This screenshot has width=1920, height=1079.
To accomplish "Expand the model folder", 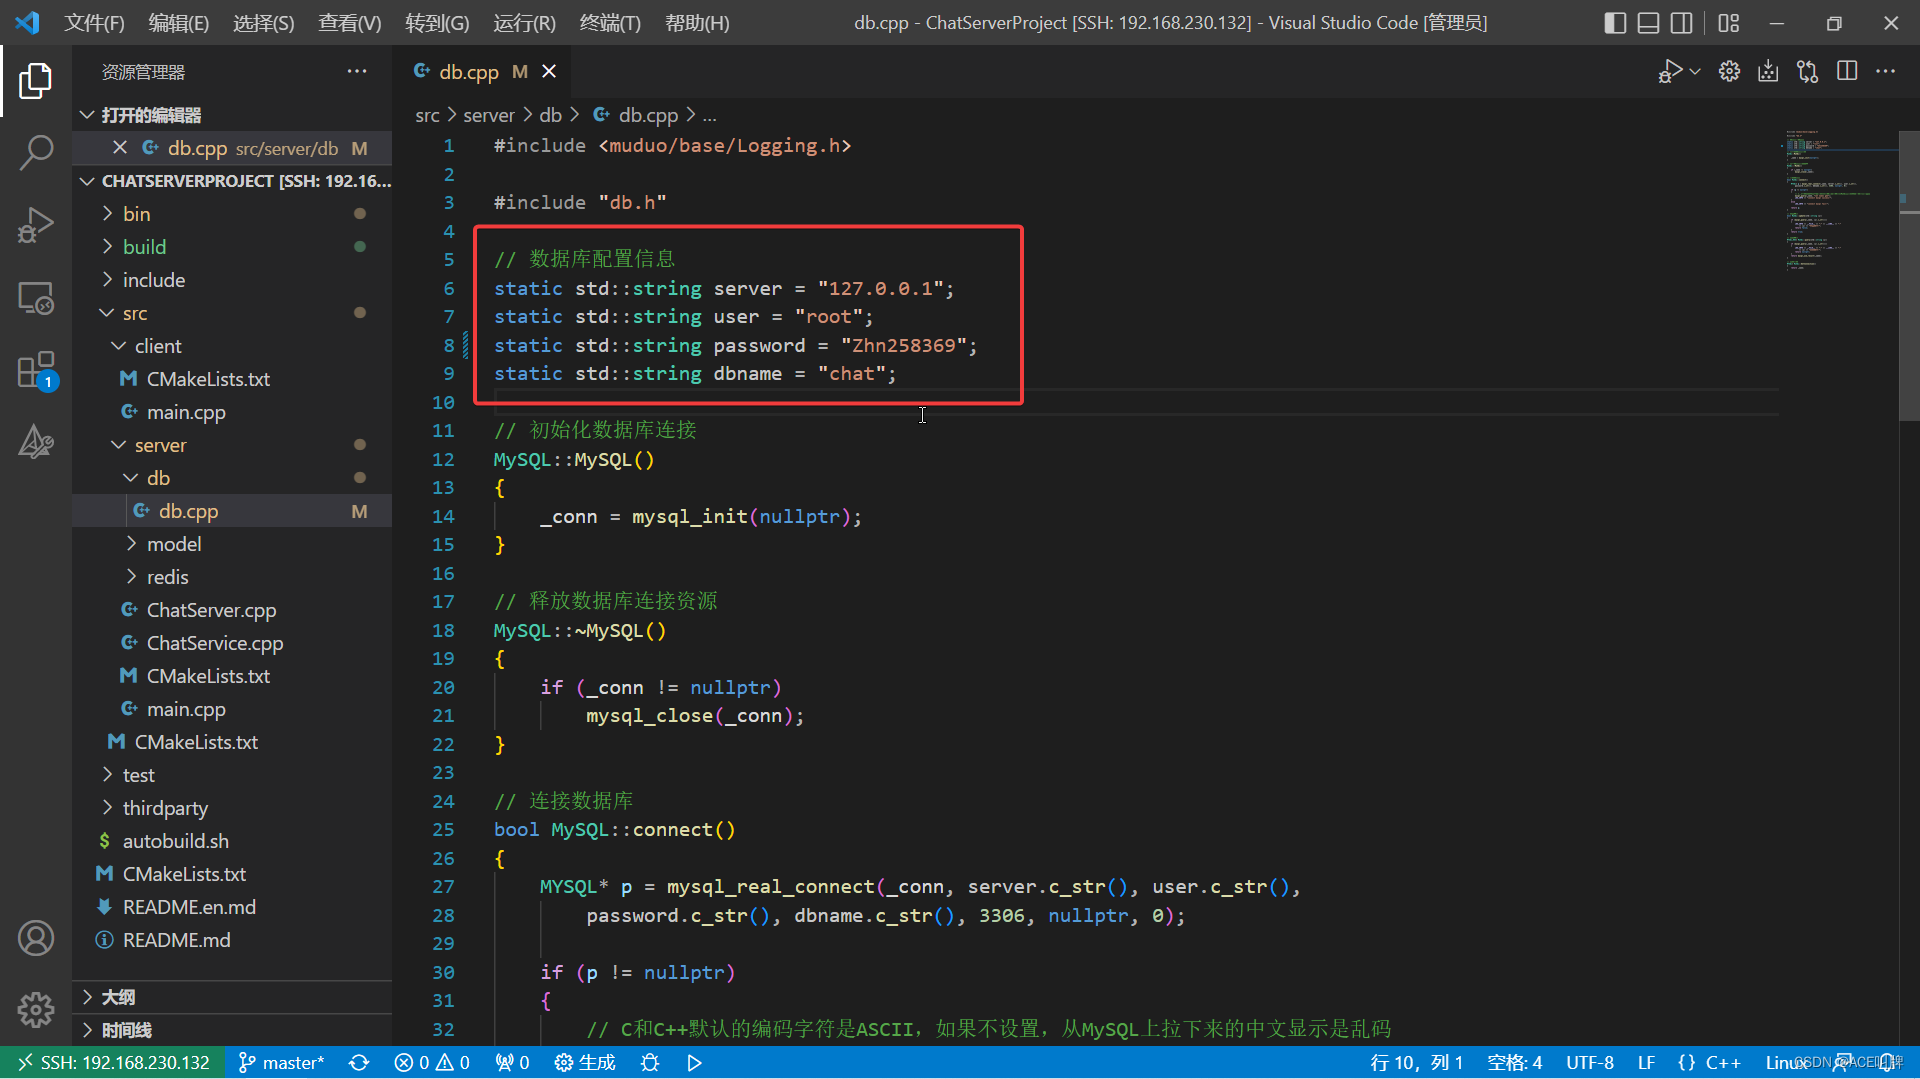I will (x=174, y=544).
